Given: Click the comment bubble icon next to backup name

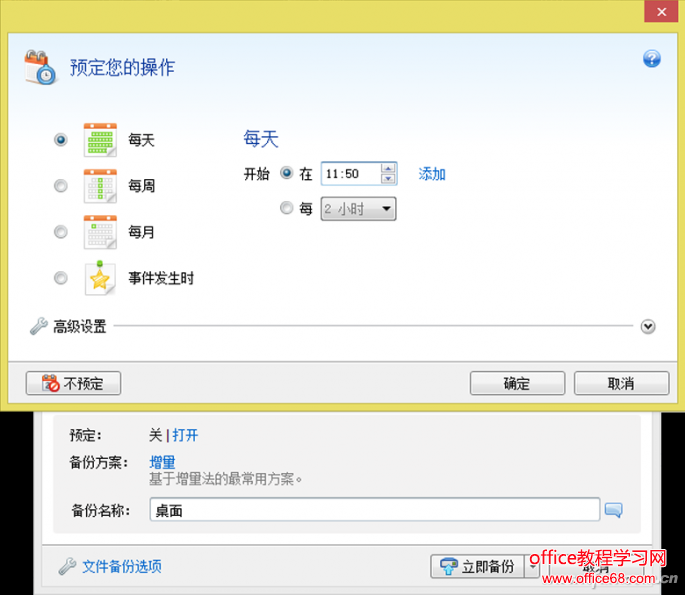Looking at the screenshot, I should point(613,509).
